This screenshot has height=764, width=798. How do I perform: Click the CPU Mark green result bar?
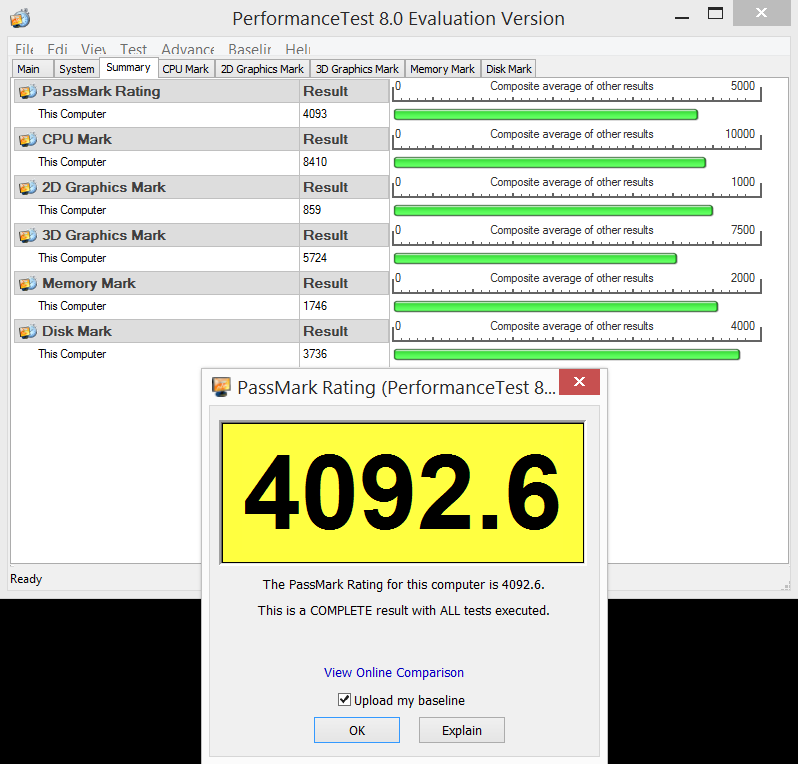click(x=550, y=162)
